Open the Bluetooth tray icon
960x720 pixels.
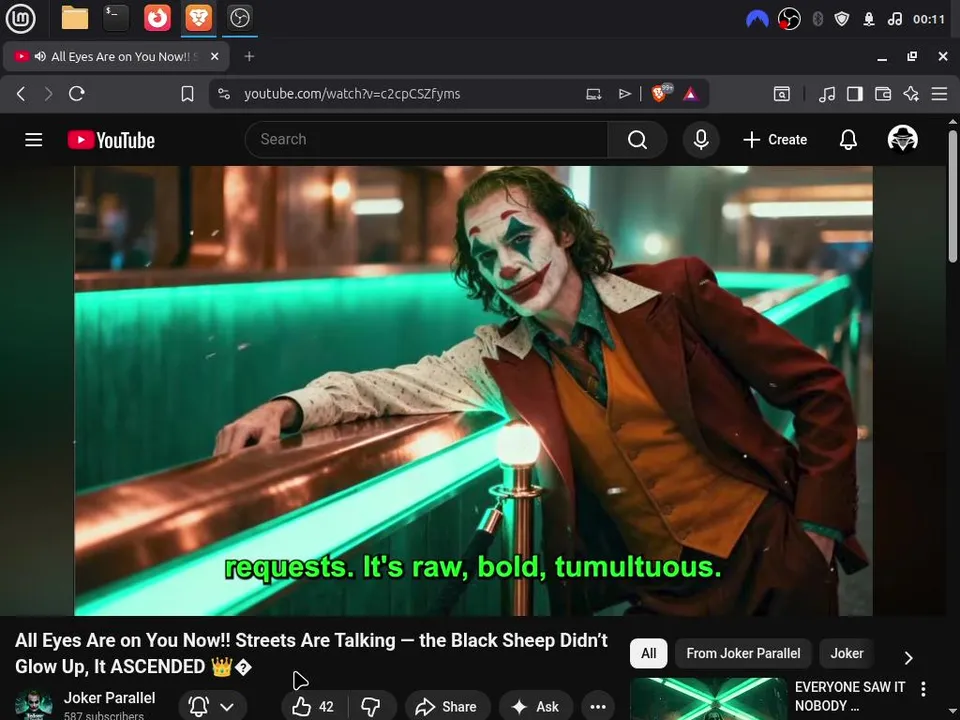click(x=817, y=20)
